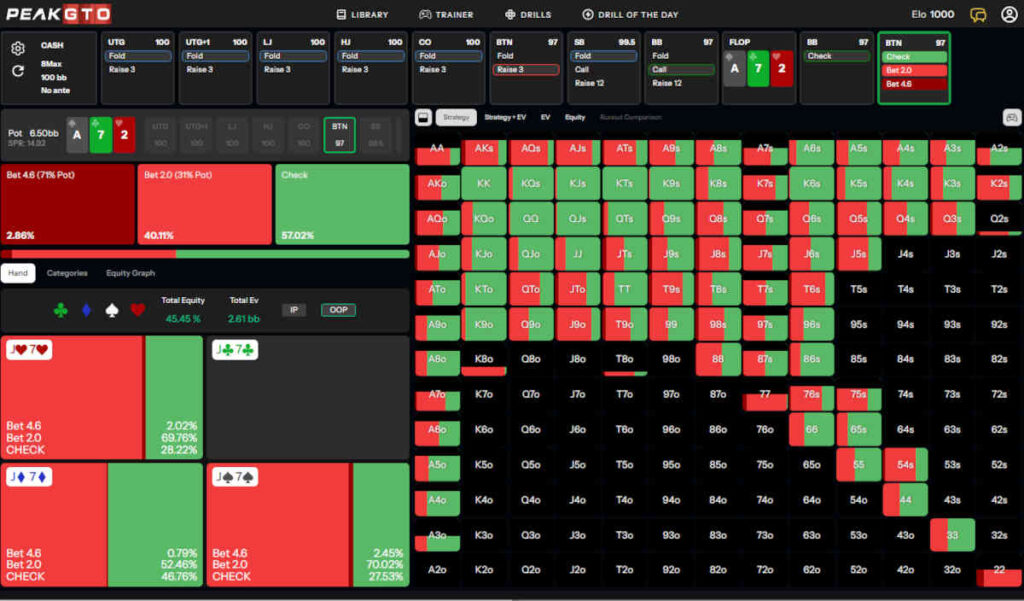Viewport: 1024px width, 601px height.
Task: Filter hands by the blue diamond suit
Action: point(86,310)
